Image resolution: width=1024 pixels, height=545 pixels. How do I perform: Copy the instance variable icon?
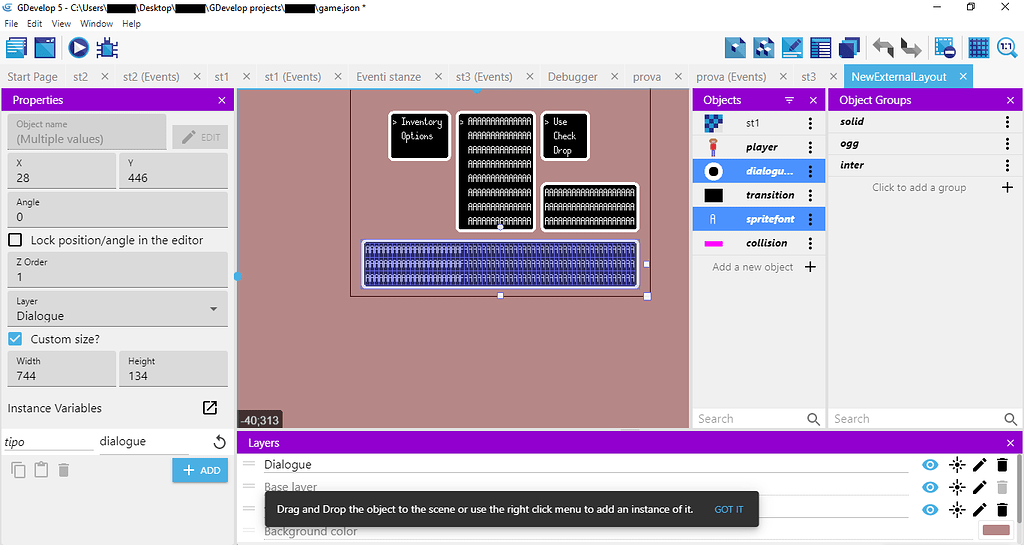pos(18,469)
